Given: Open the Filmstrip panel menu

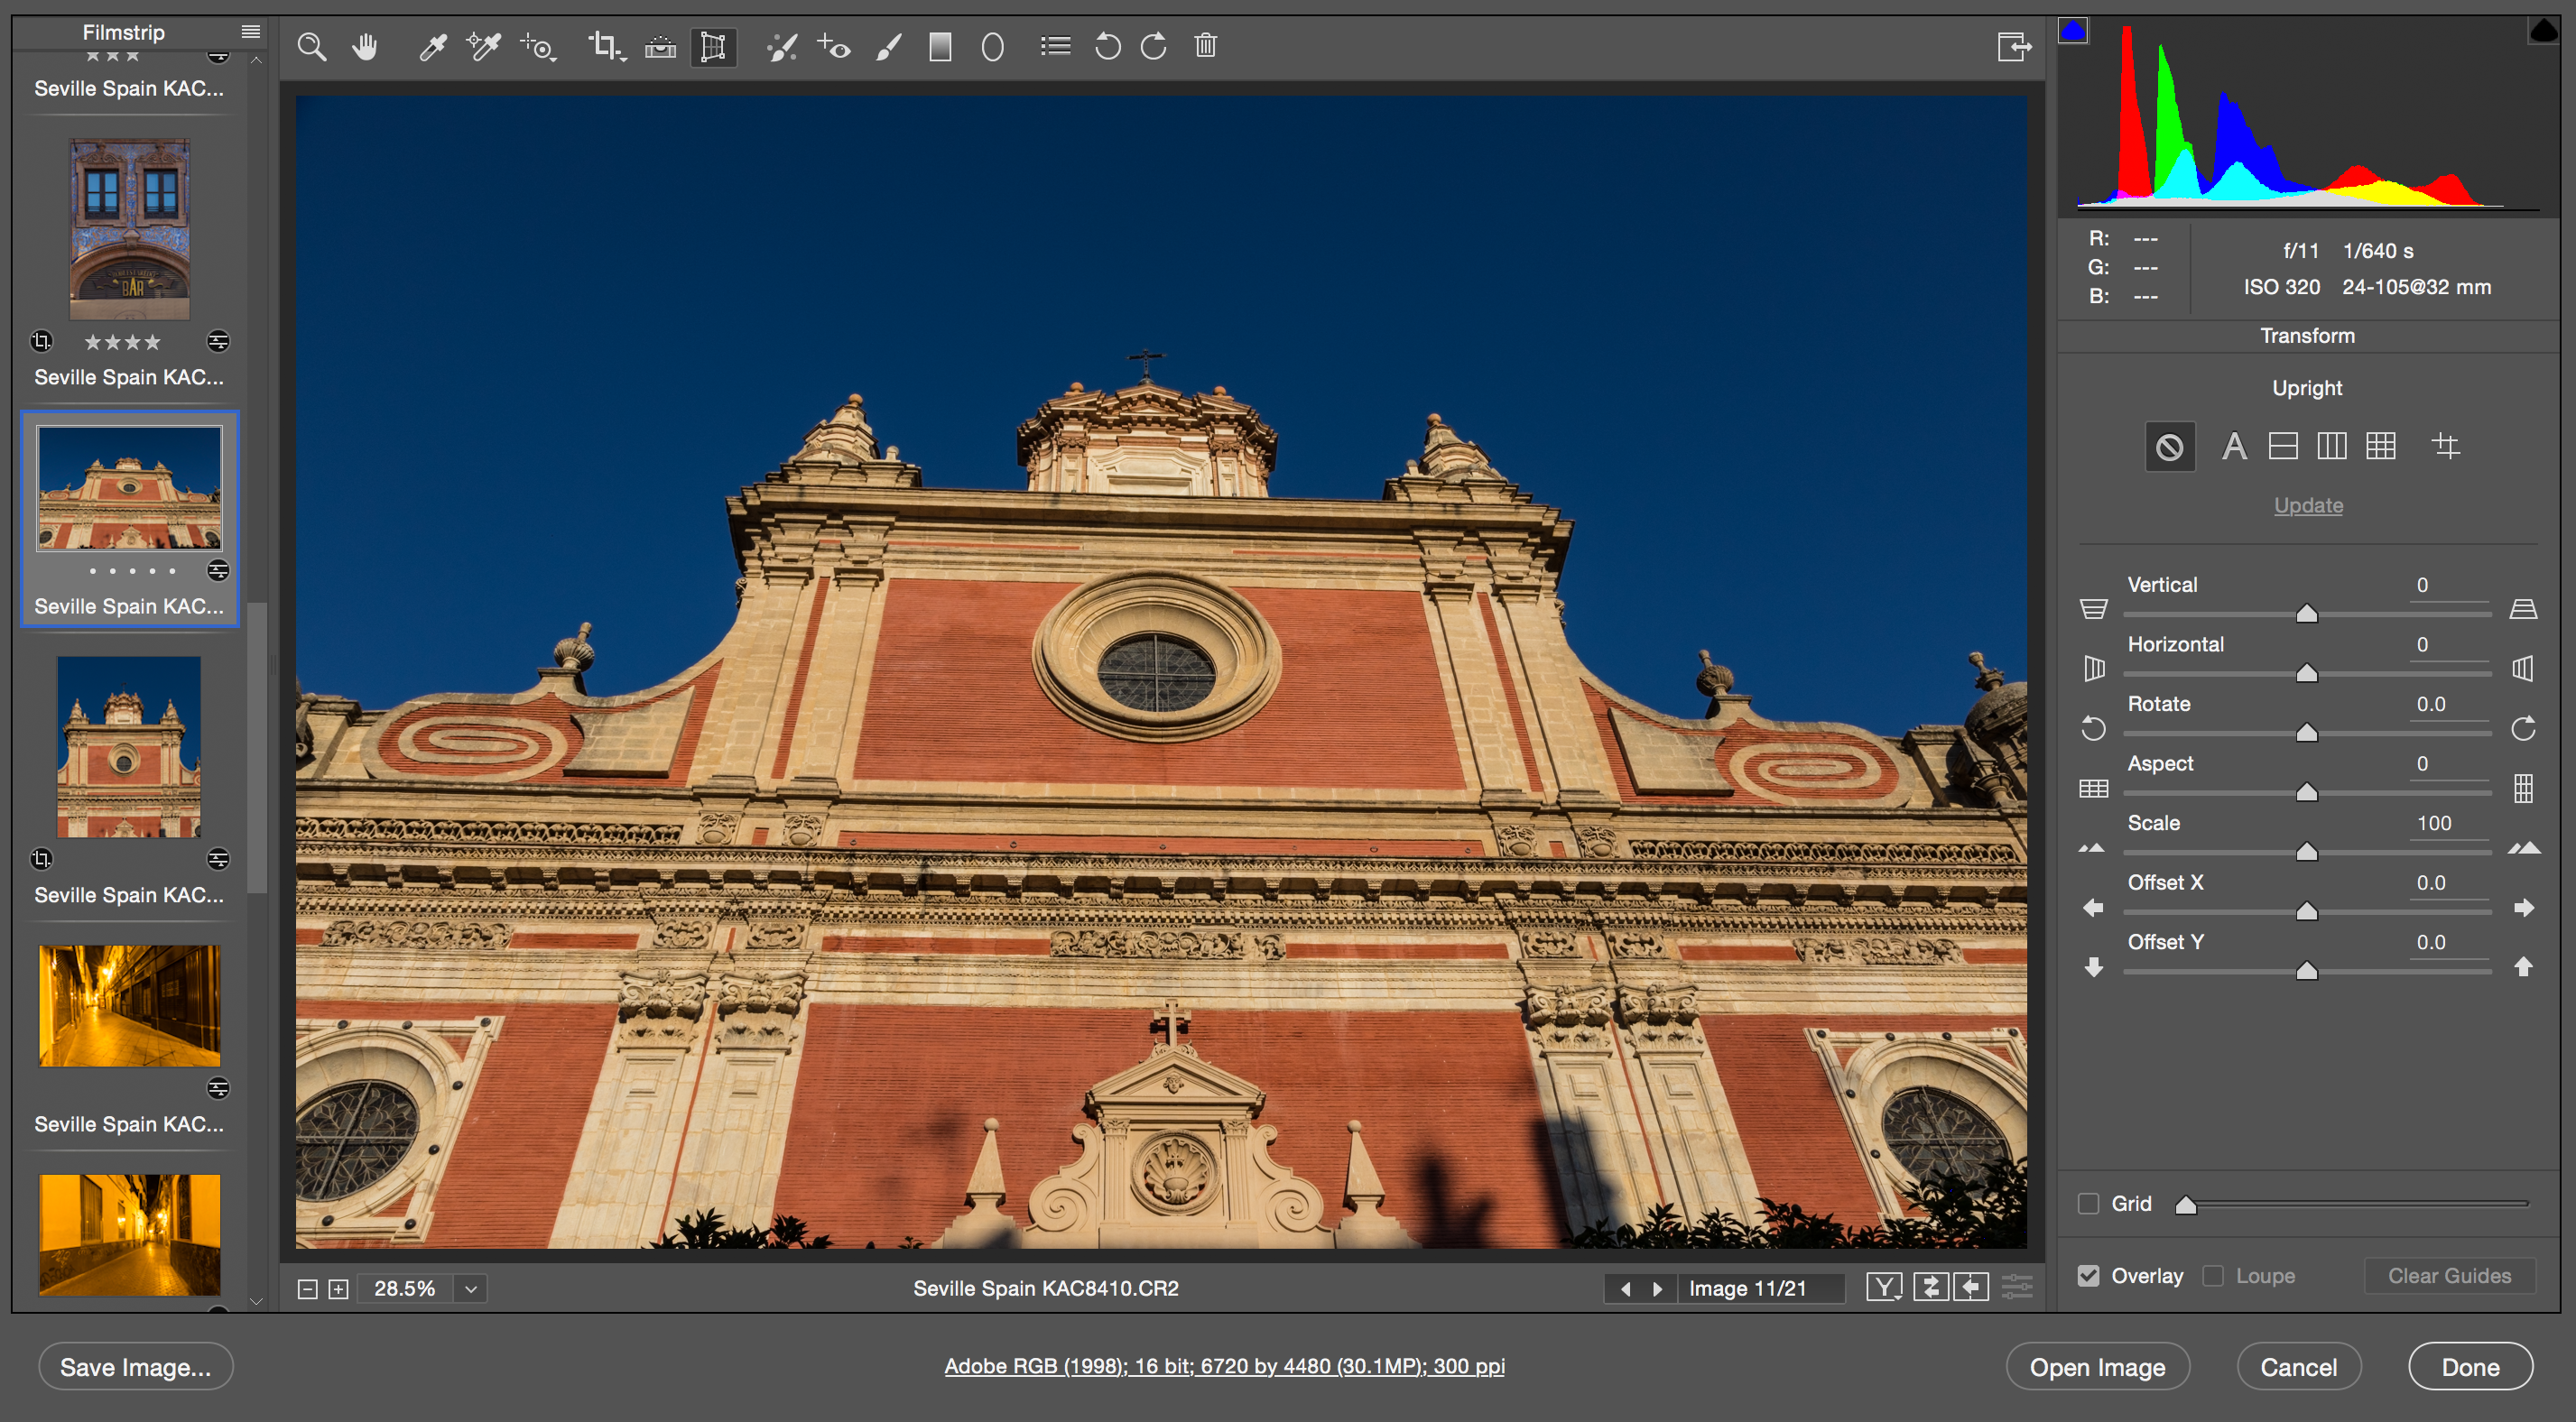Looking at the screenshot, I should (251, 32).
